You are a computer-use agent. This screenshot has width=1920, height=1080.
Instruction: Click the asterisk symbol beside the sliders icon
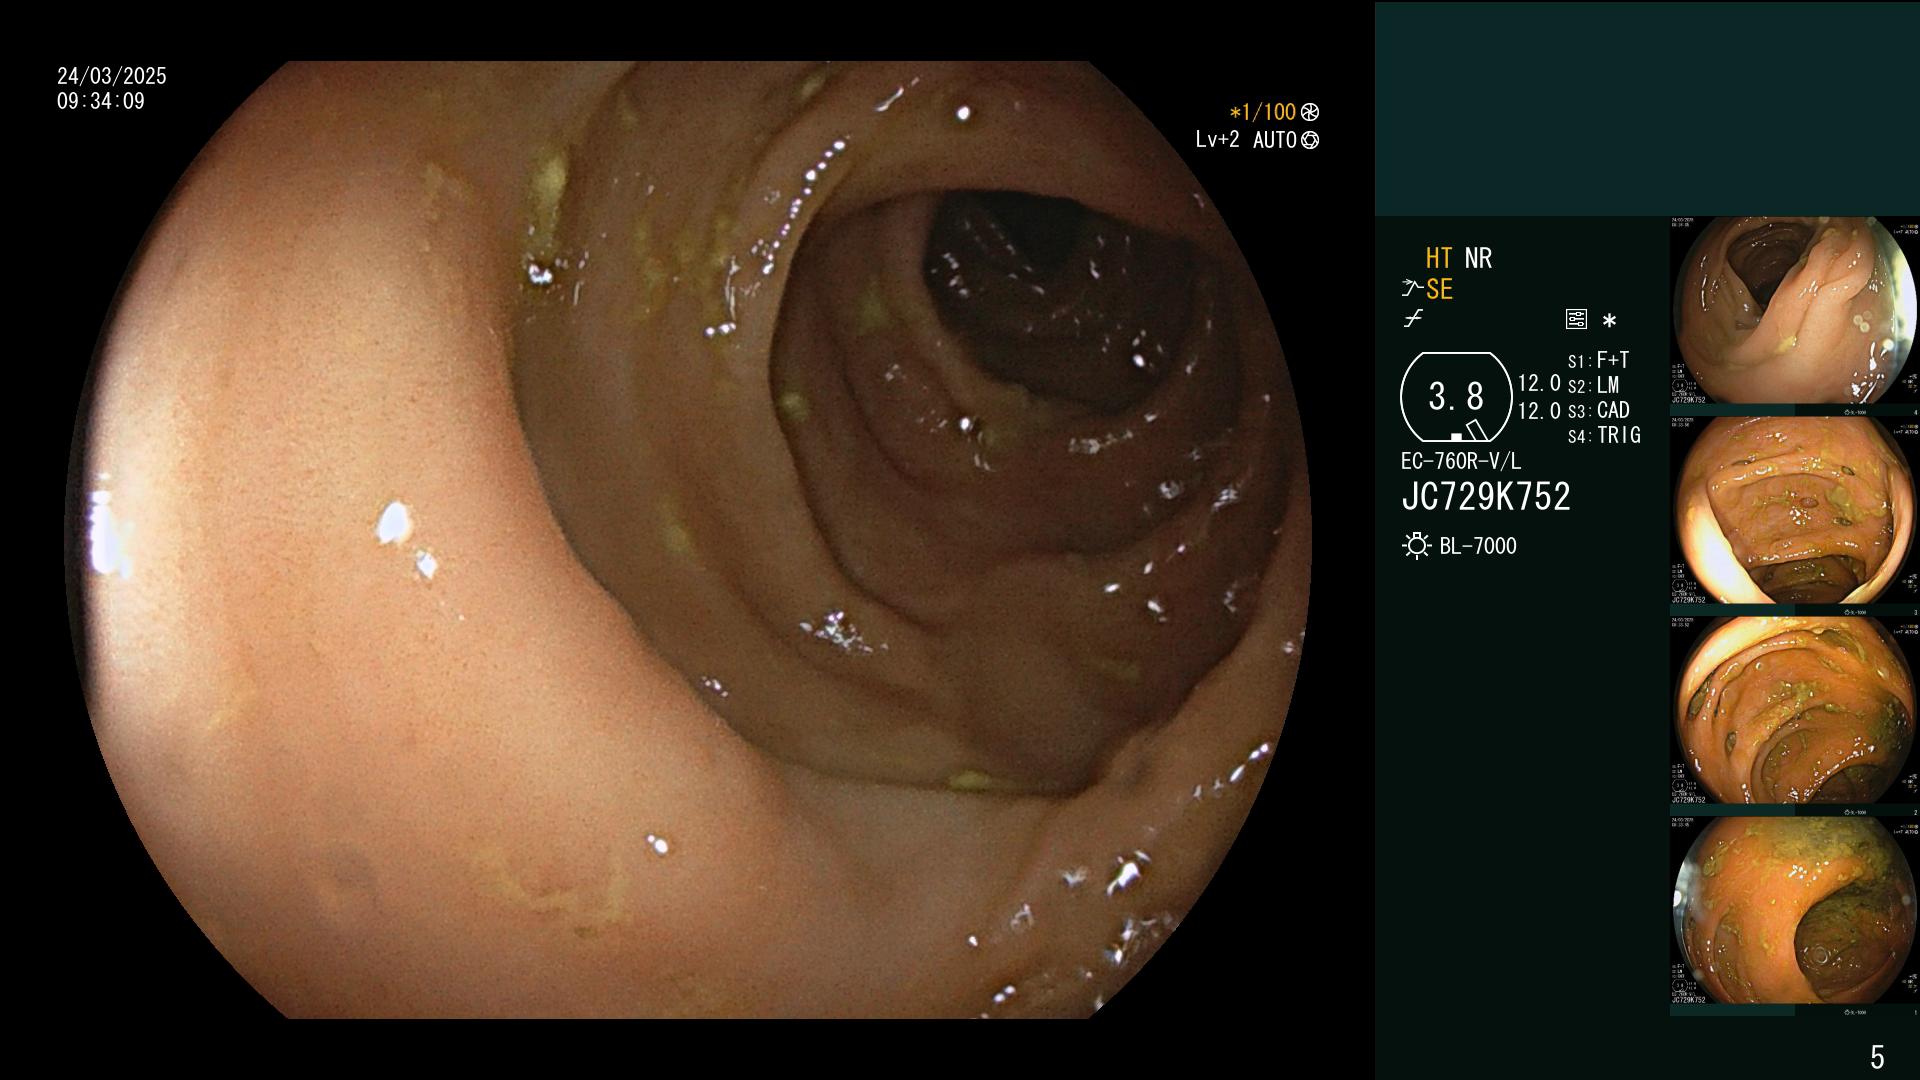(1609, 321)
